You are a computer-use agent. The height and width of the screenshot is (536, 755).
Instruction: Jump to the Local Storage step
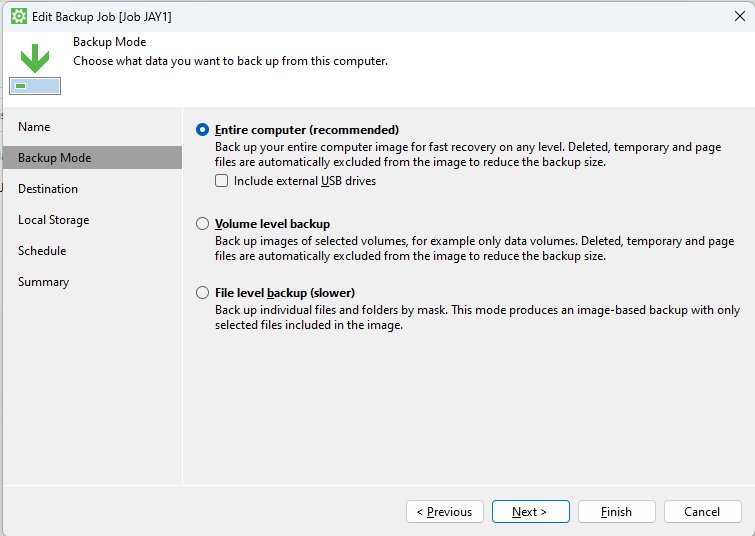53,220
